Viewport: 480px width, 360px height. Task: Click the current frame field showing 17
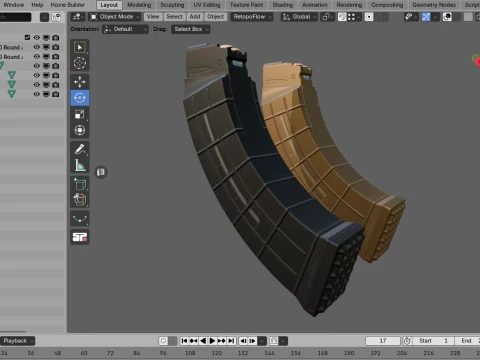383,341
